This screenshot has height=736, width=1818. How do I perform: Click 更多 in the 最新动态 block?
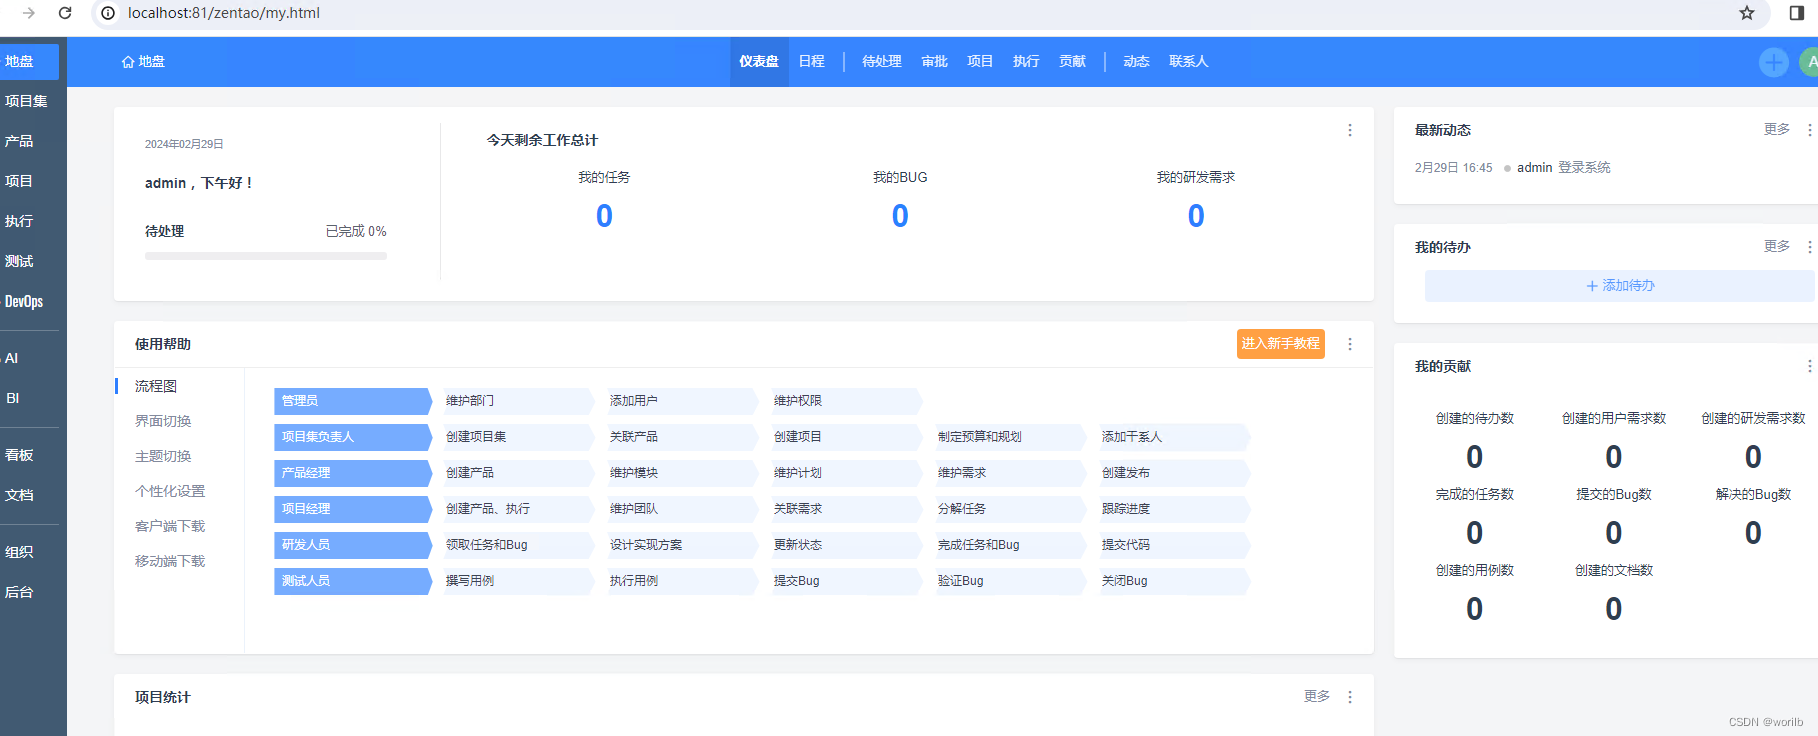point(1777,130)
